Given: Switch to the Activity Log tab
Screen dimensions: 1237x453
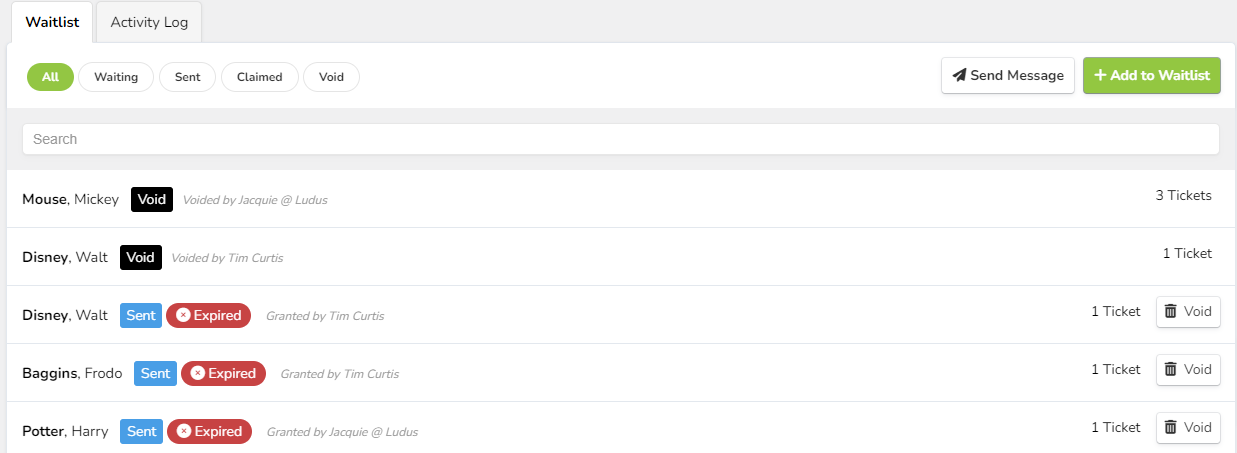Looking at the screenshot, I should pyautogui.click(x=149, y=22).
